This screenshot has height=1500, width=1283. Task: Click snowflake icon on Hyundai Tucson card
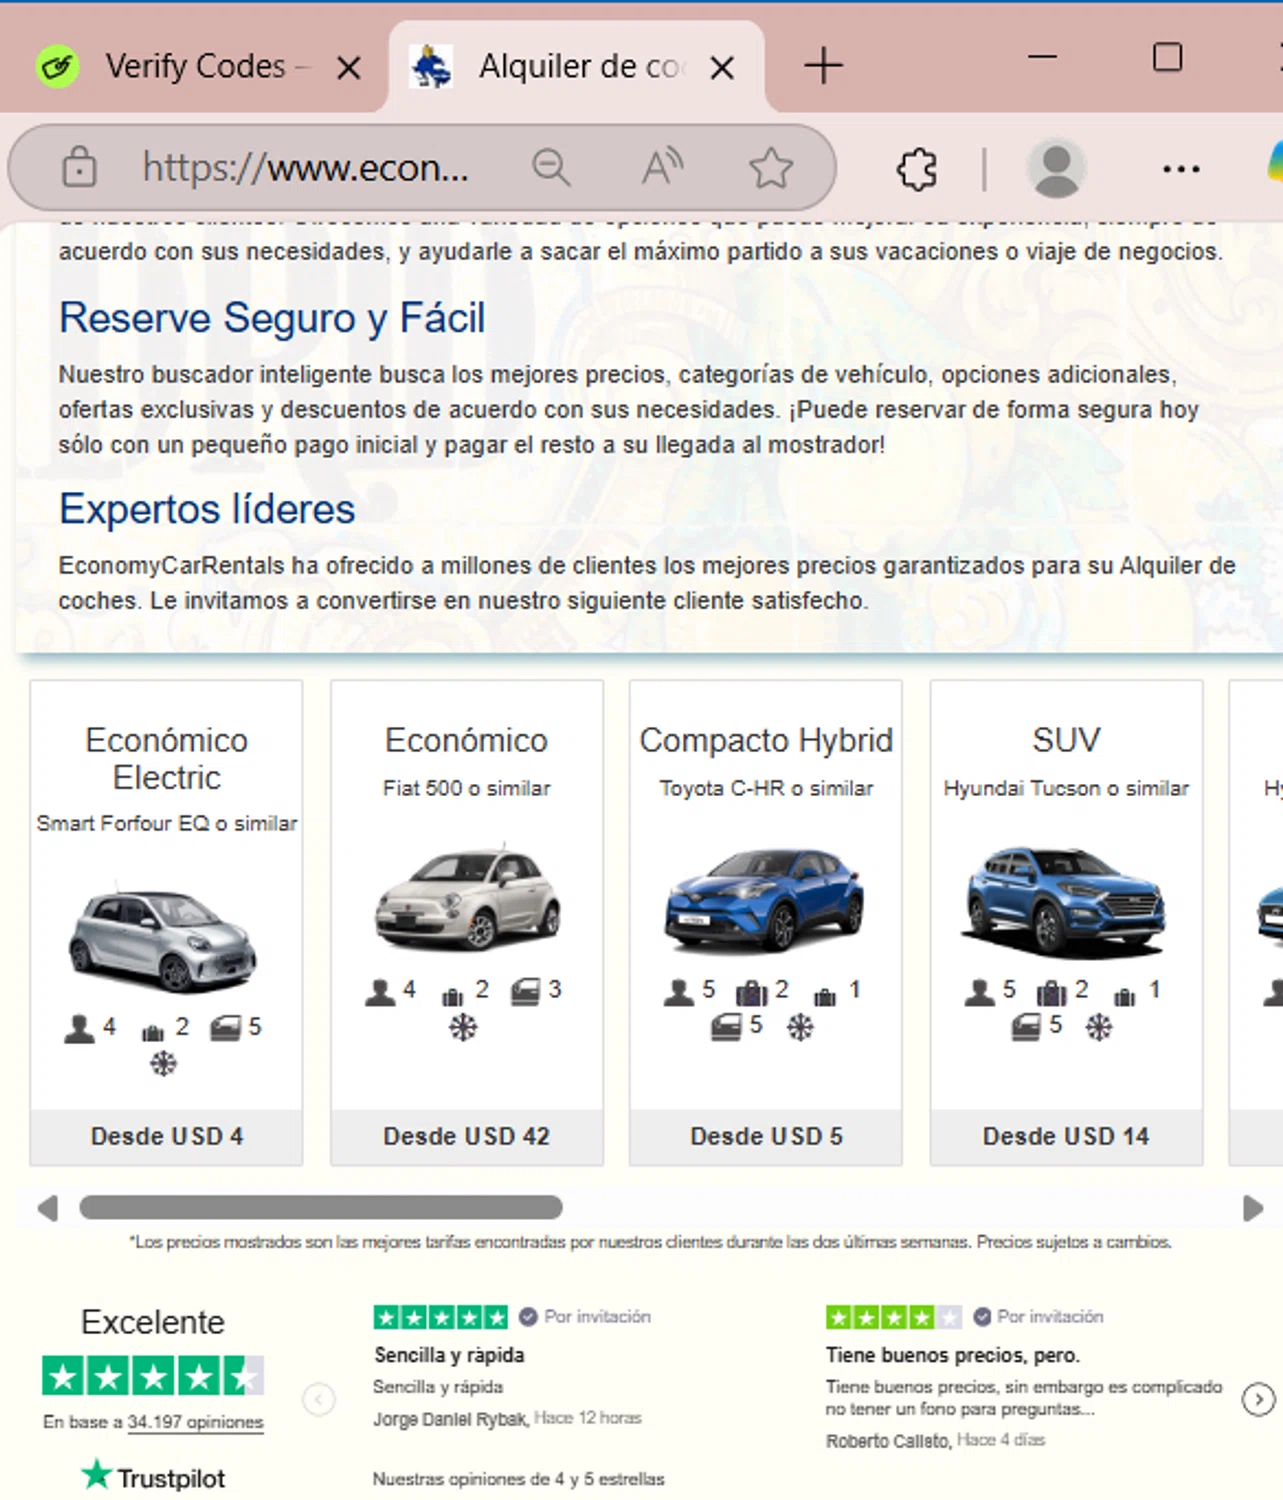(1099, 1027)
